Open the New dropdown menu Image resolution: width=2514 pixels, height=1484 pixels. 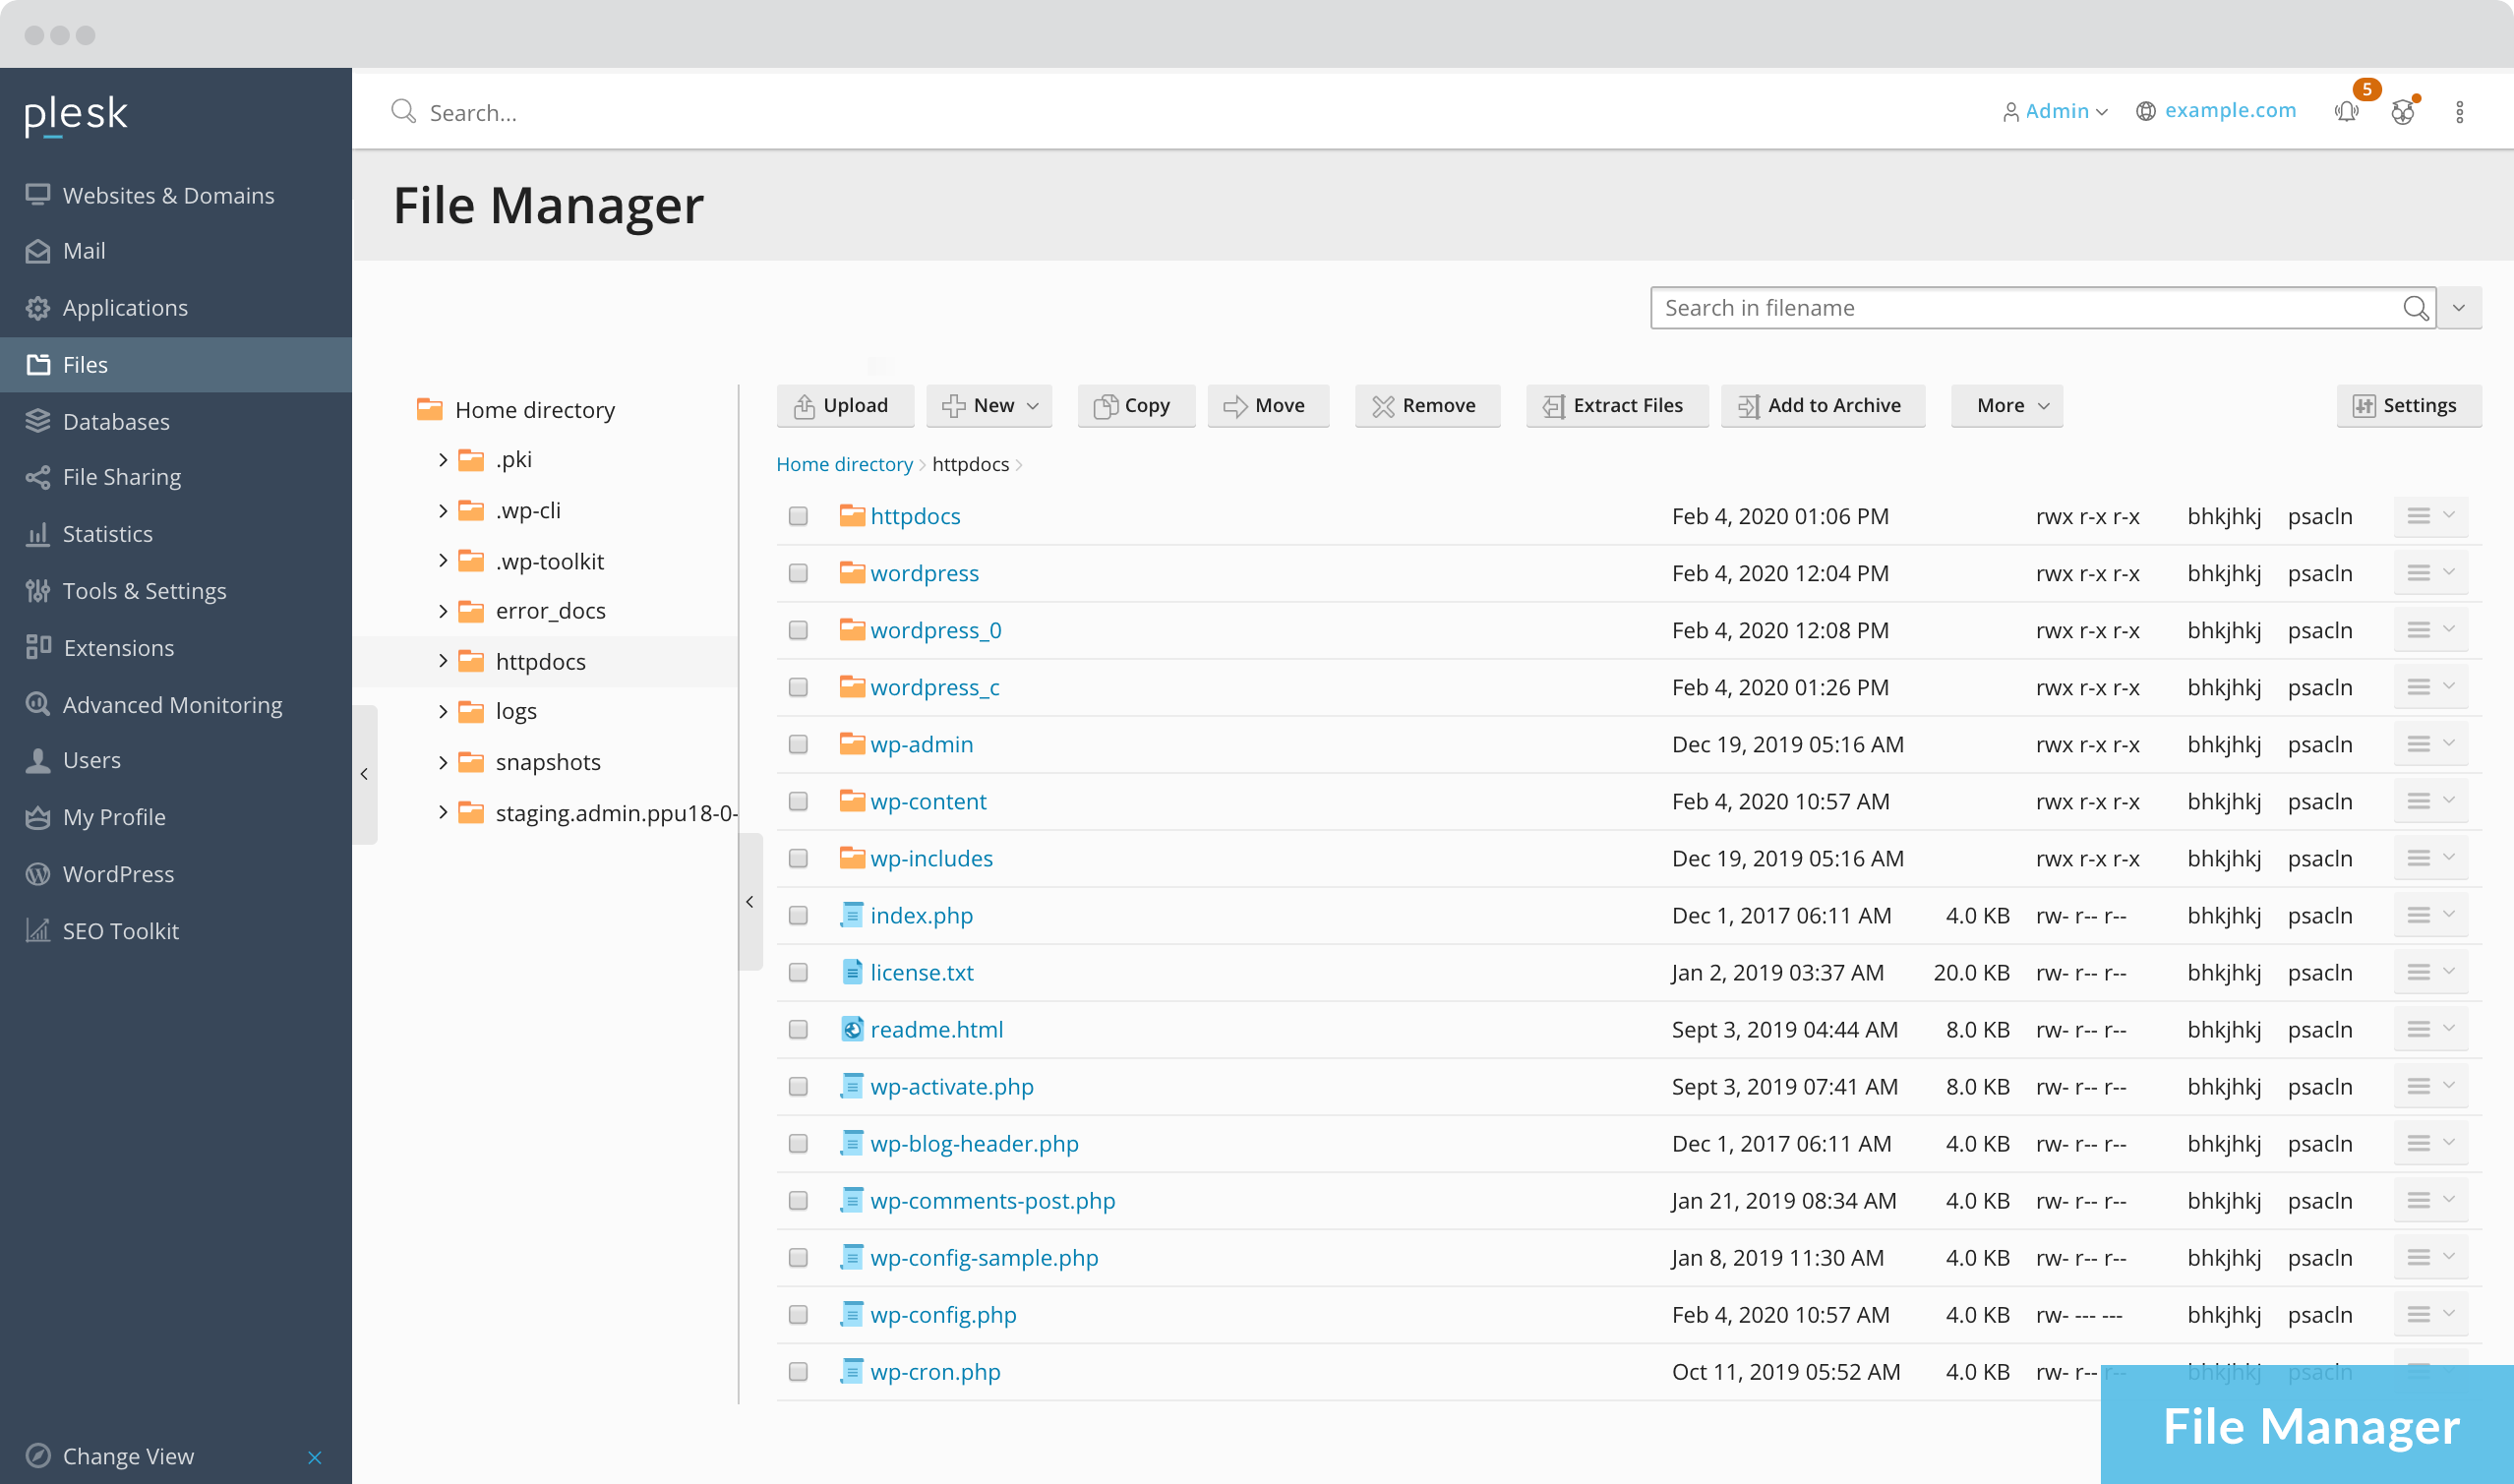tap(989, 405)
